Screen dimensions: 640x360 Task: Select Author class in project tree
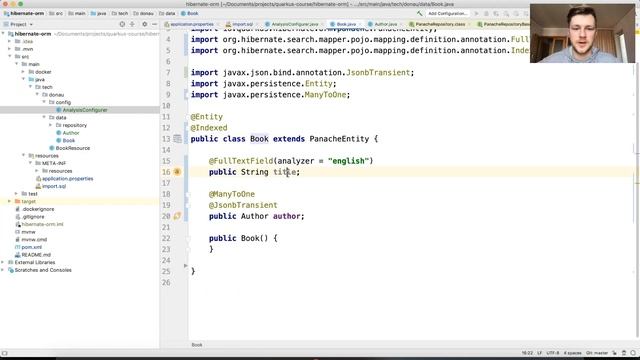coord(71,133)
